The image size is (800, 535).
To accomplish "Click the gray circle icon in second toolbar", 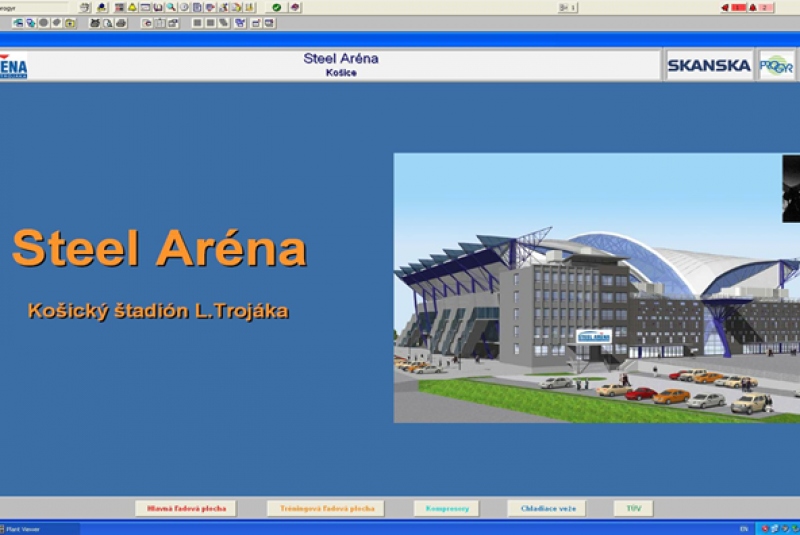I will tap(43, 23).
